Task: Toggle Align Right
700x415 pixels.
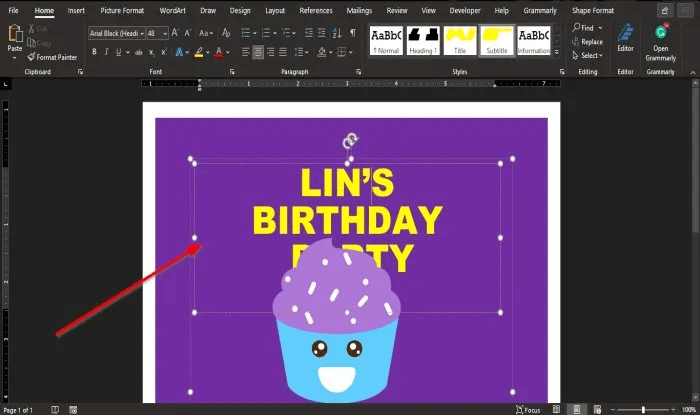Action: click(271, 52)
